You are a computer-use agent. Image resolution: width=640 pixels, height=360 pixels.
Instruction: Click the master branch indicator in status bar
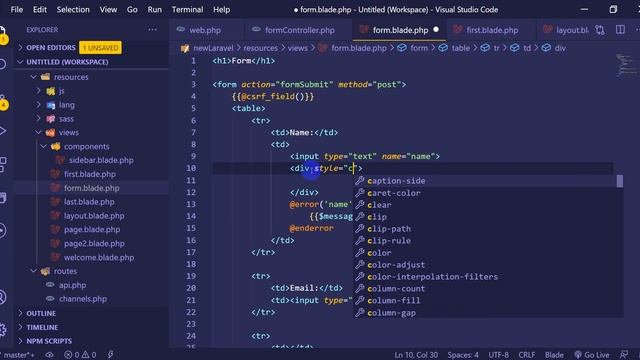19,355
